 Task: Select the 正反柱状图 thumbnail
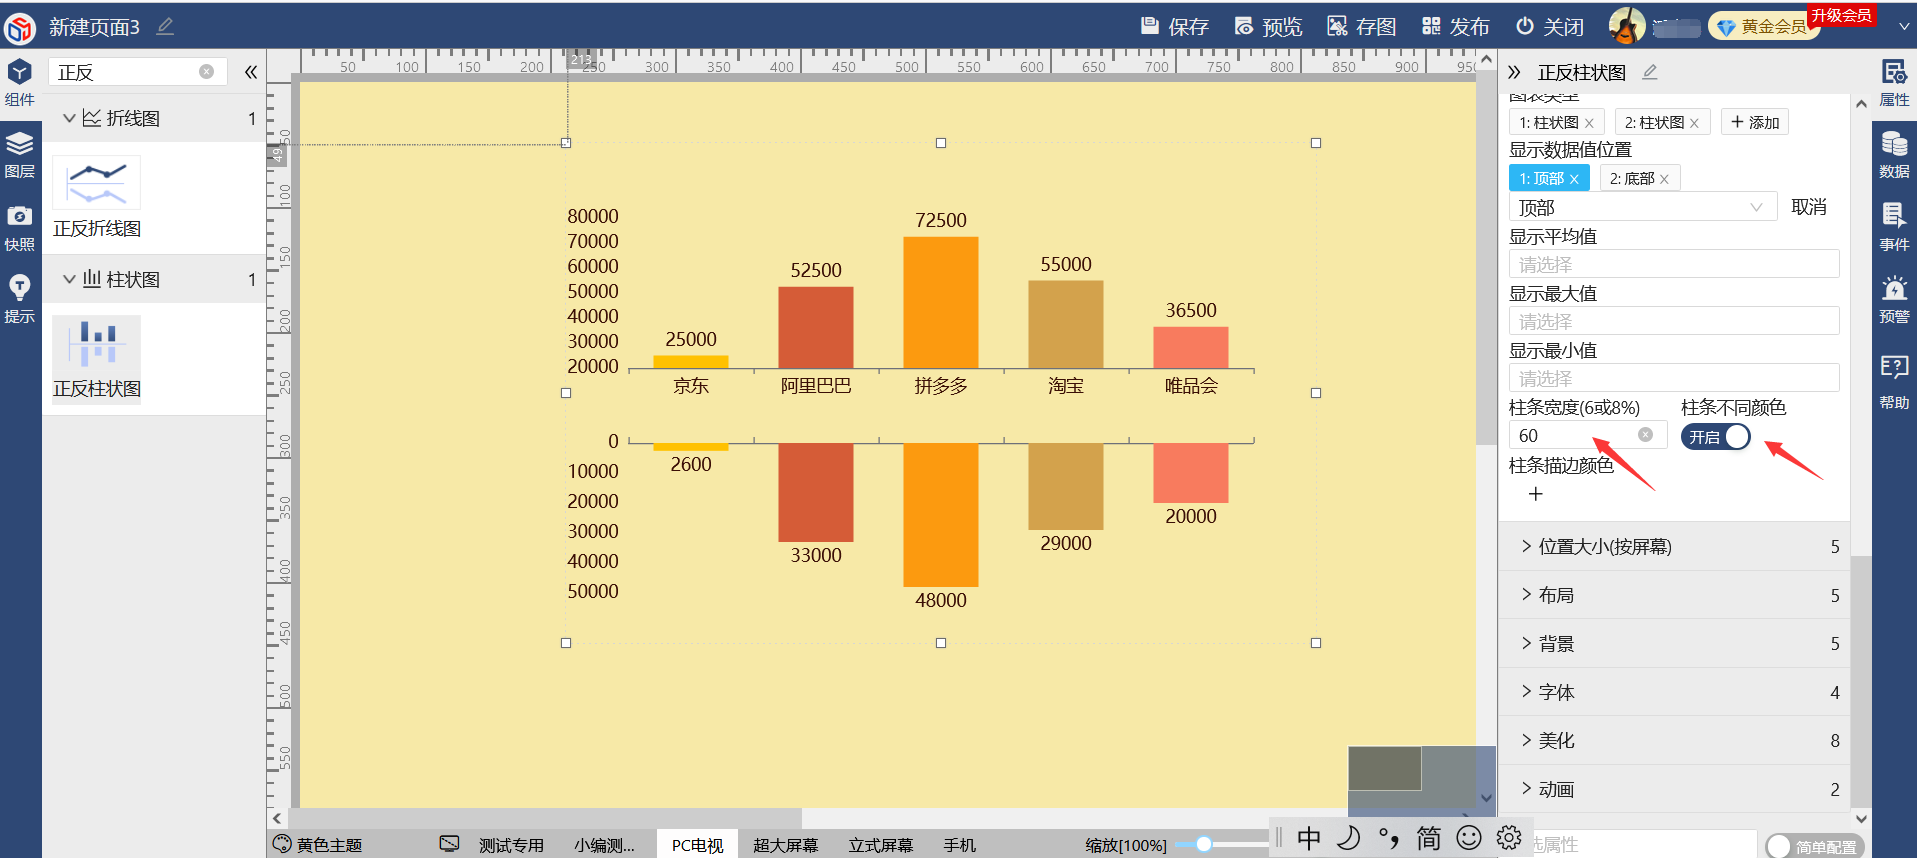coord(96,342)
